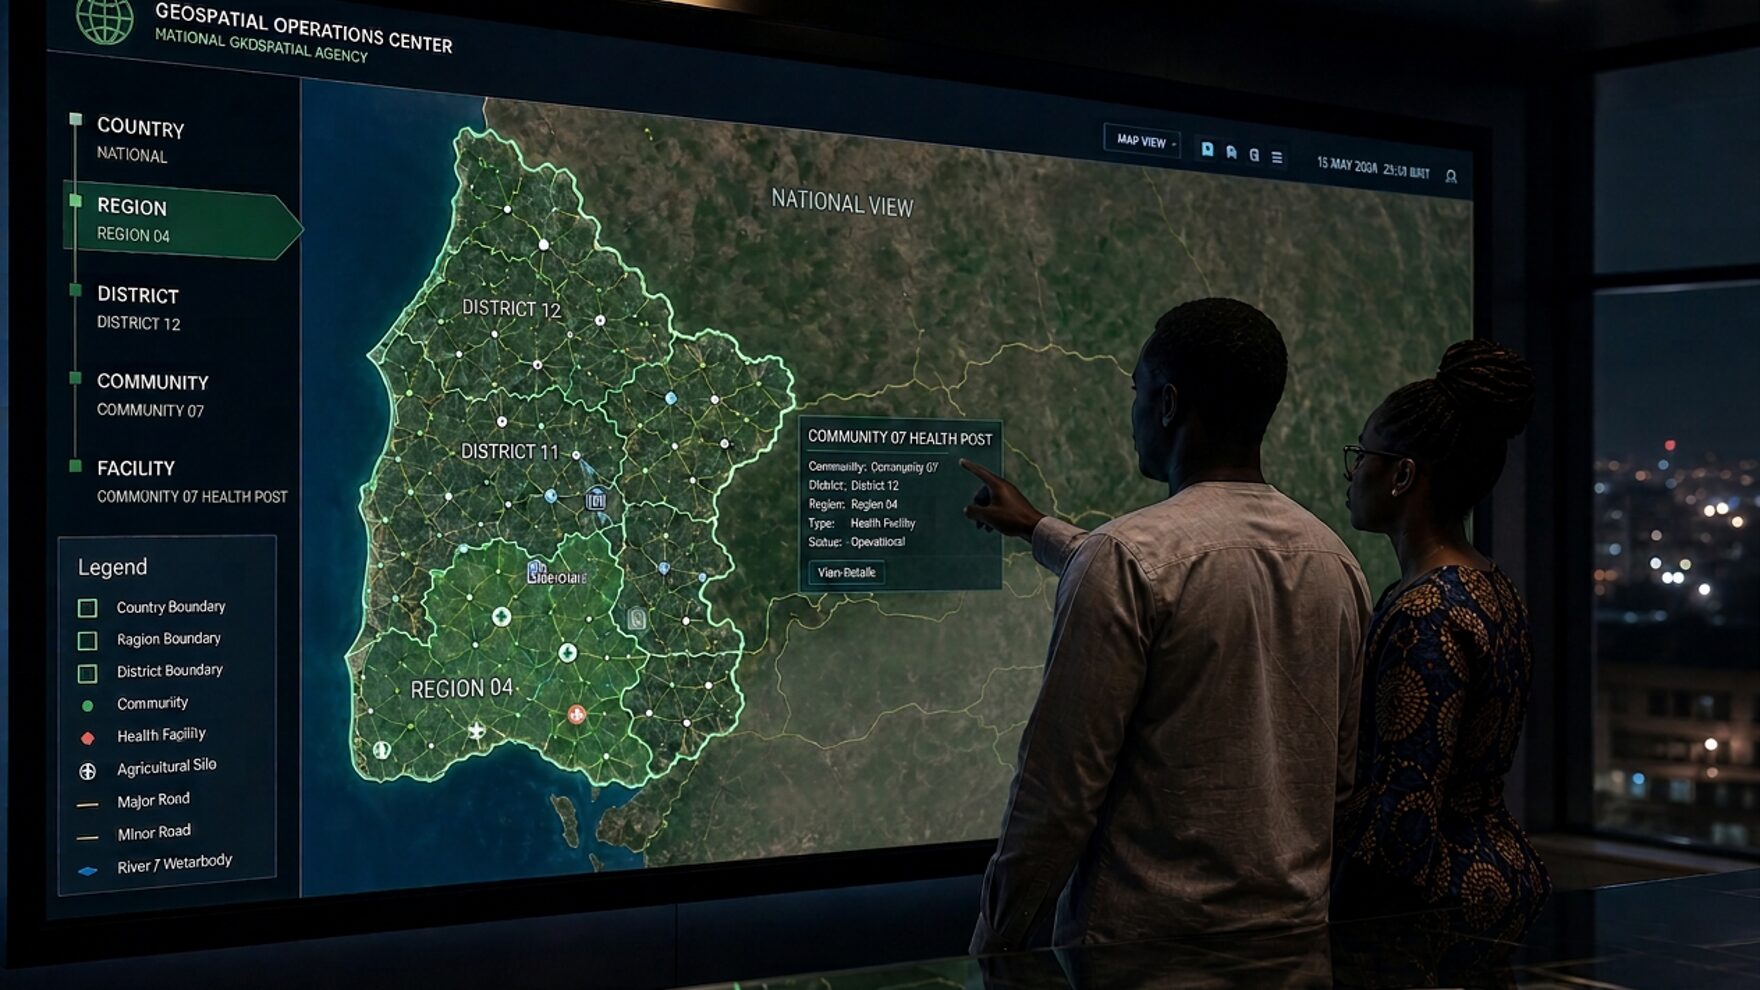Image resolution: width=1760 pixels, height=990 pixels.
Task: Click the NATIONAL VIEW map label
Action: point(842,203)
